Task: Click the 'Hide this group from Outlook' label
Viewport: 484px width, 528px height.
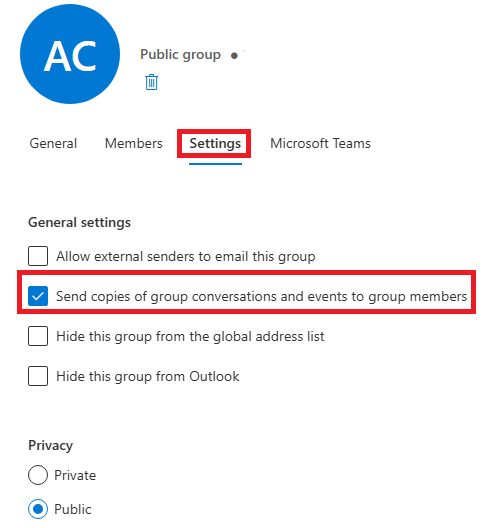Action: (x=148, y=376)
